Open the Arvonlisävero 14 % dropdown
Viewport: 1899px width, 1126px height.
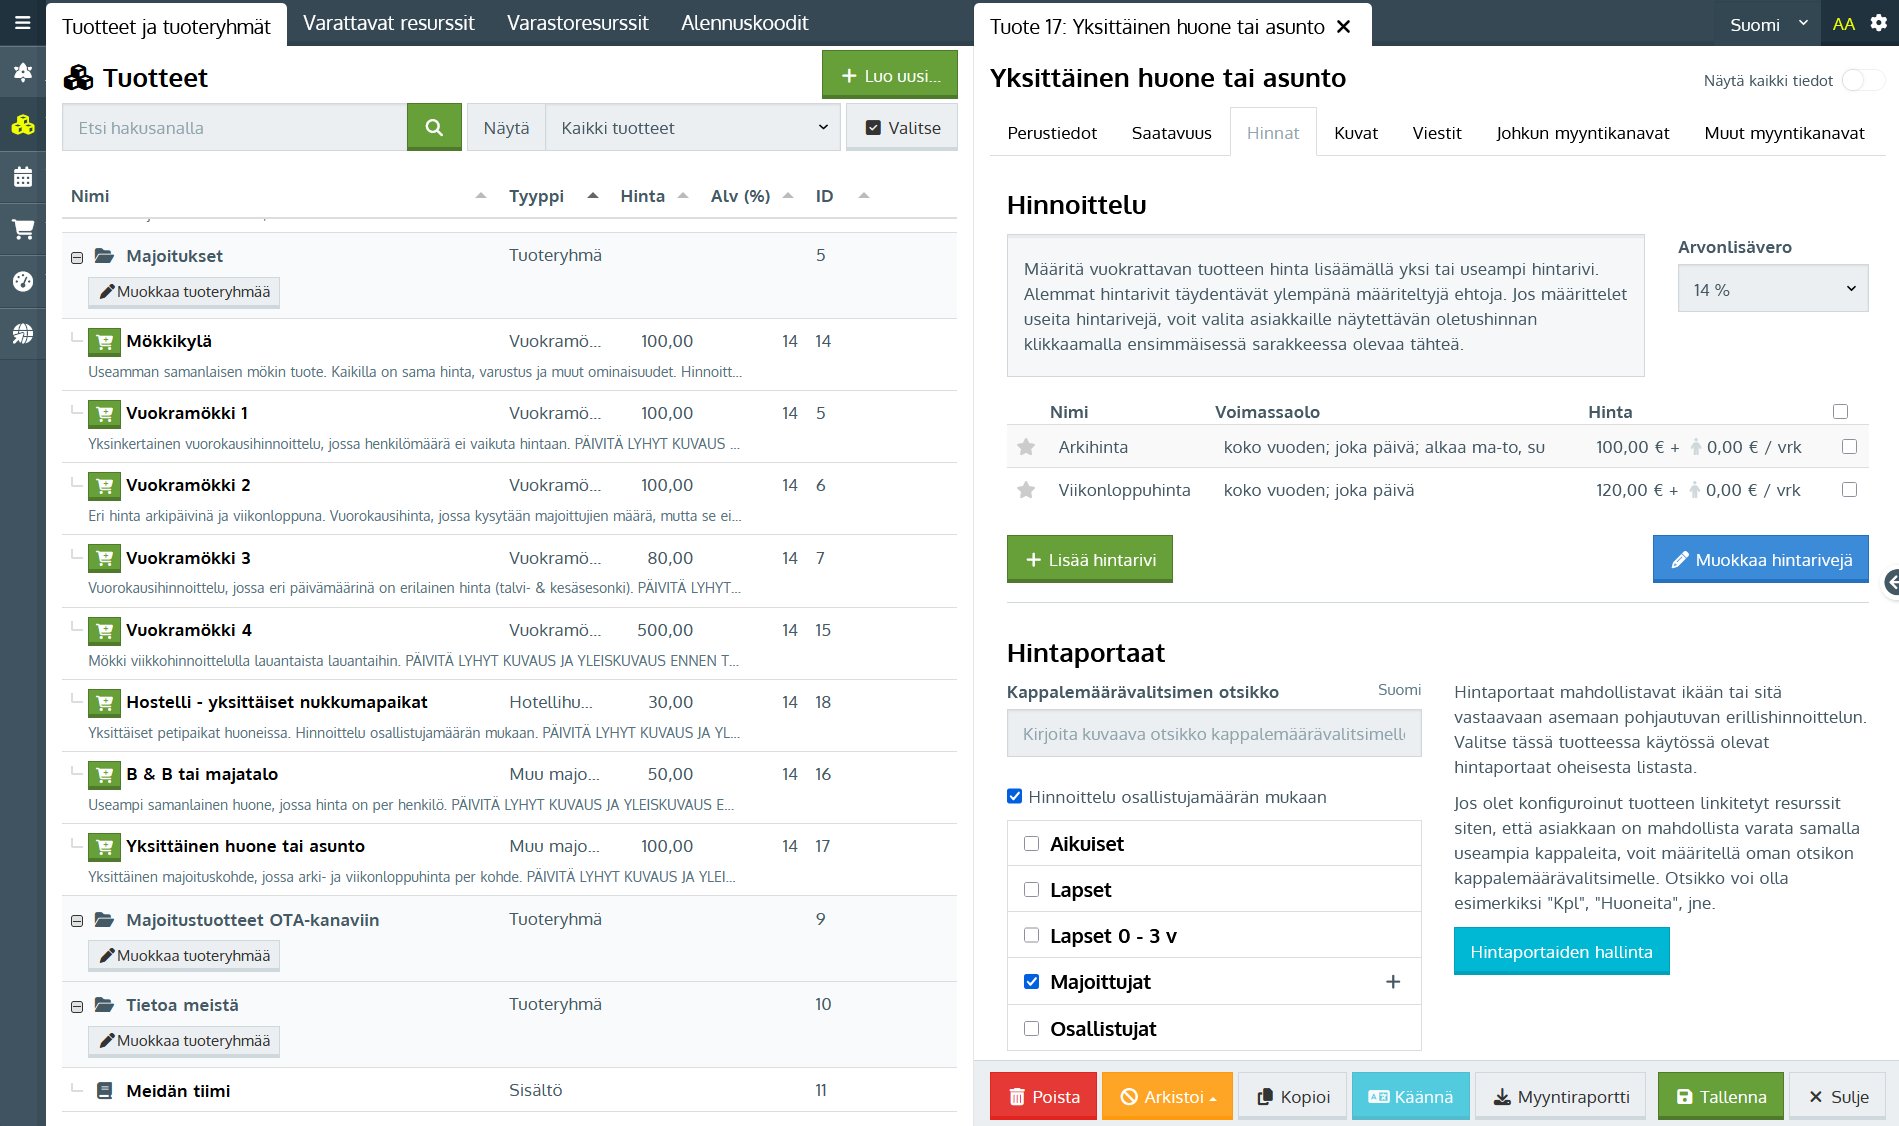pyautogui.click(x=1772, y=289)
